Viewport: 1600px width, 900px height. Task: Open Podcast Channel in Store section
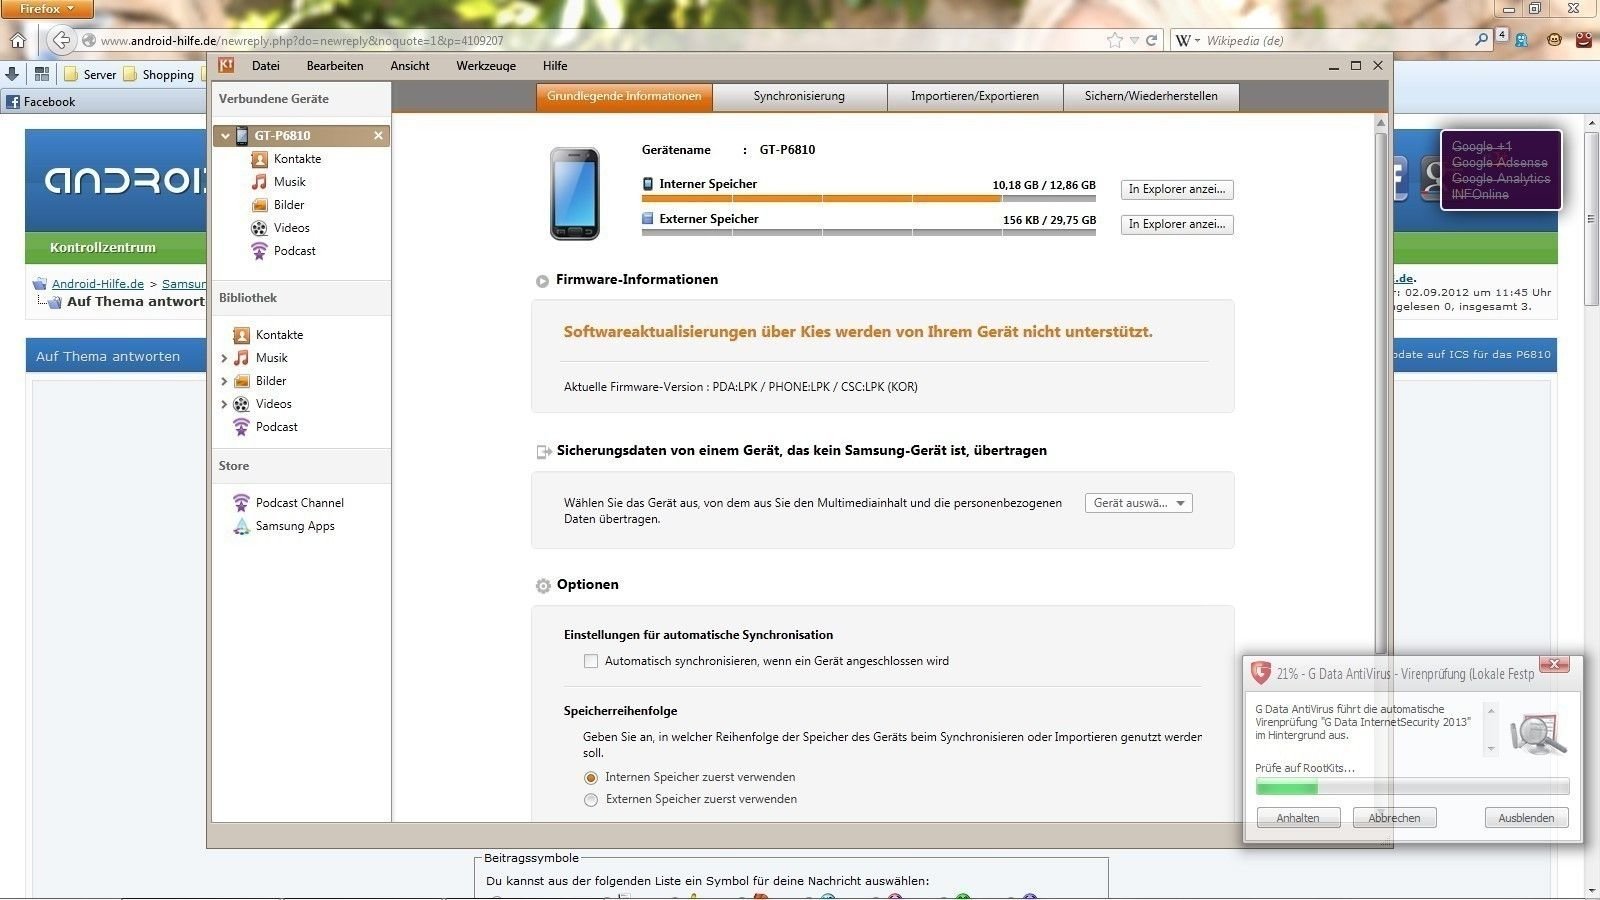tap(299, 503)
